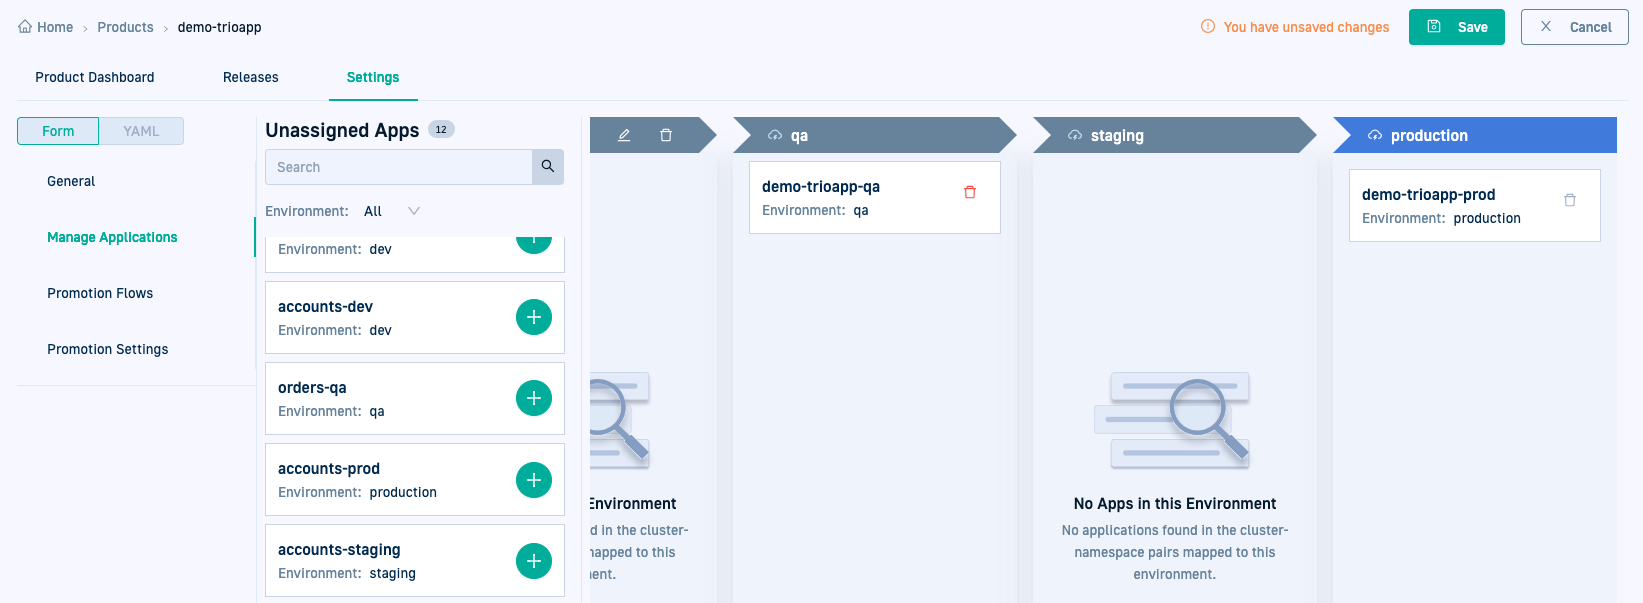Cancel the pending changes
The height and width of the screenshot is (603, 1643).
[x=1574, y=27]
